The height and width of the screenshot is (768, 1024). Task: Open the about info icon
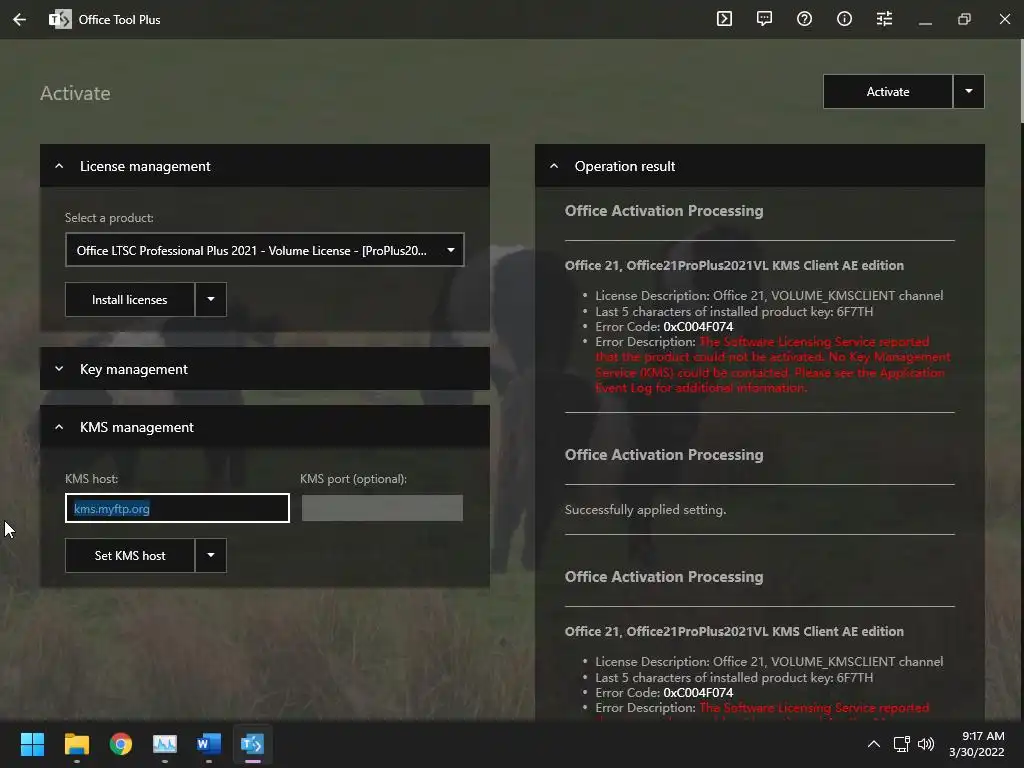[844, 19]
